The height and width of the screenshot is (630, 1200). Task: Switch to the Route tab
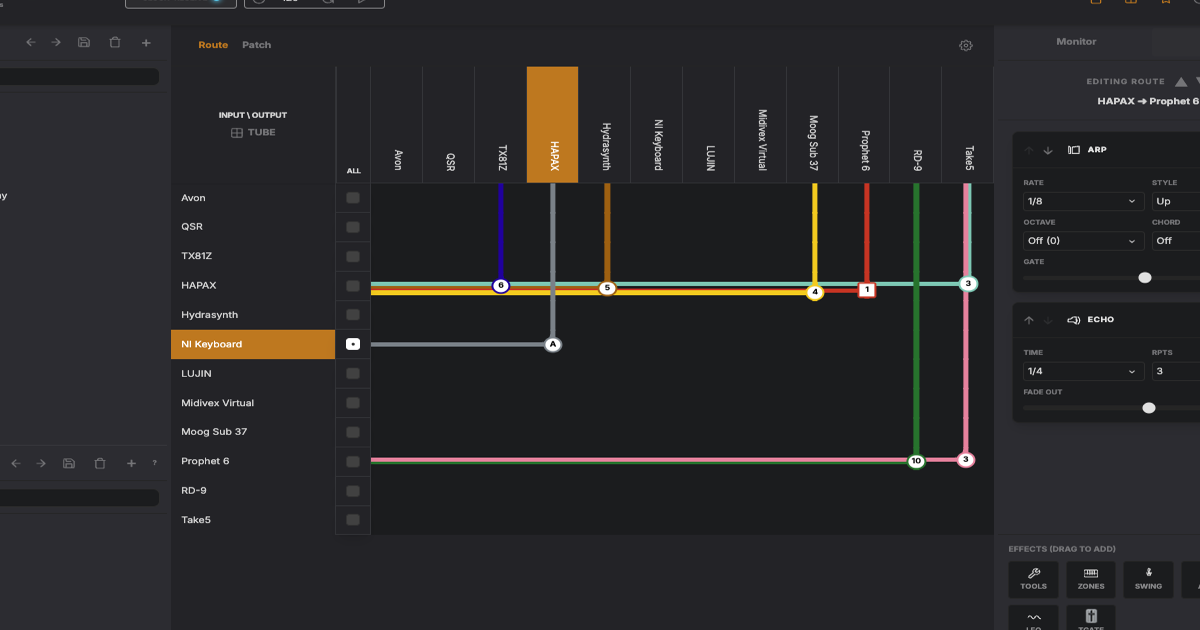coord(213,45)
